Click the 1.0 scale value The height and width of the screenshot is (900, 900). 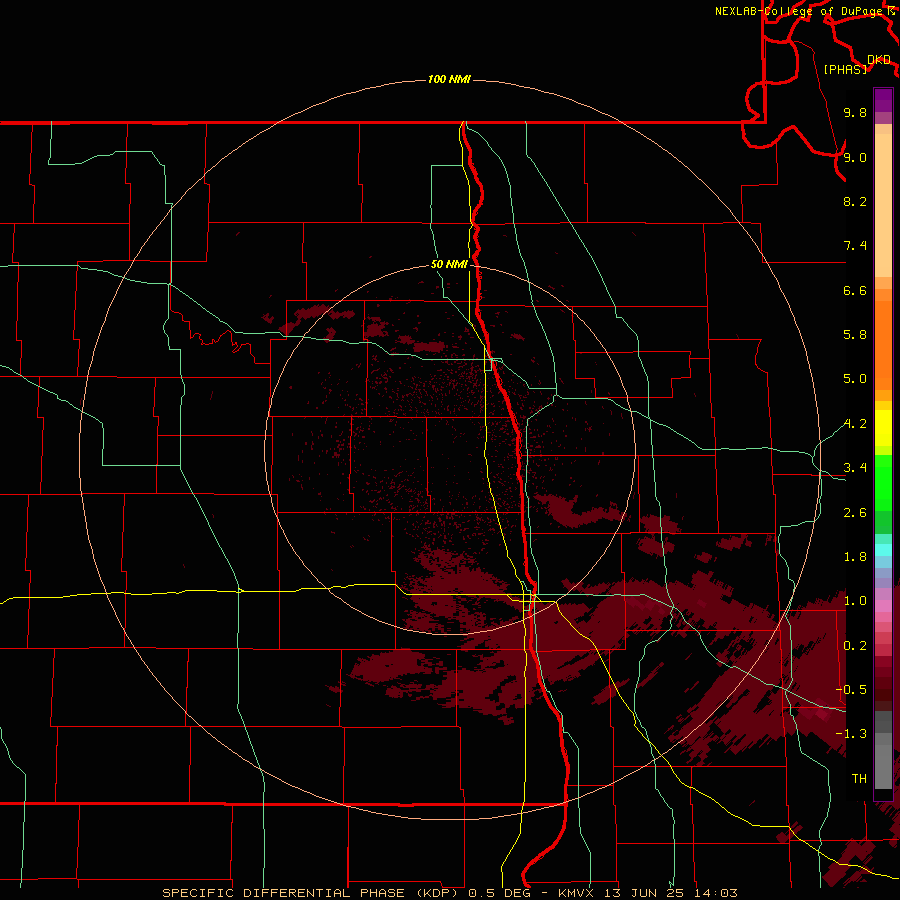[855, 601]
